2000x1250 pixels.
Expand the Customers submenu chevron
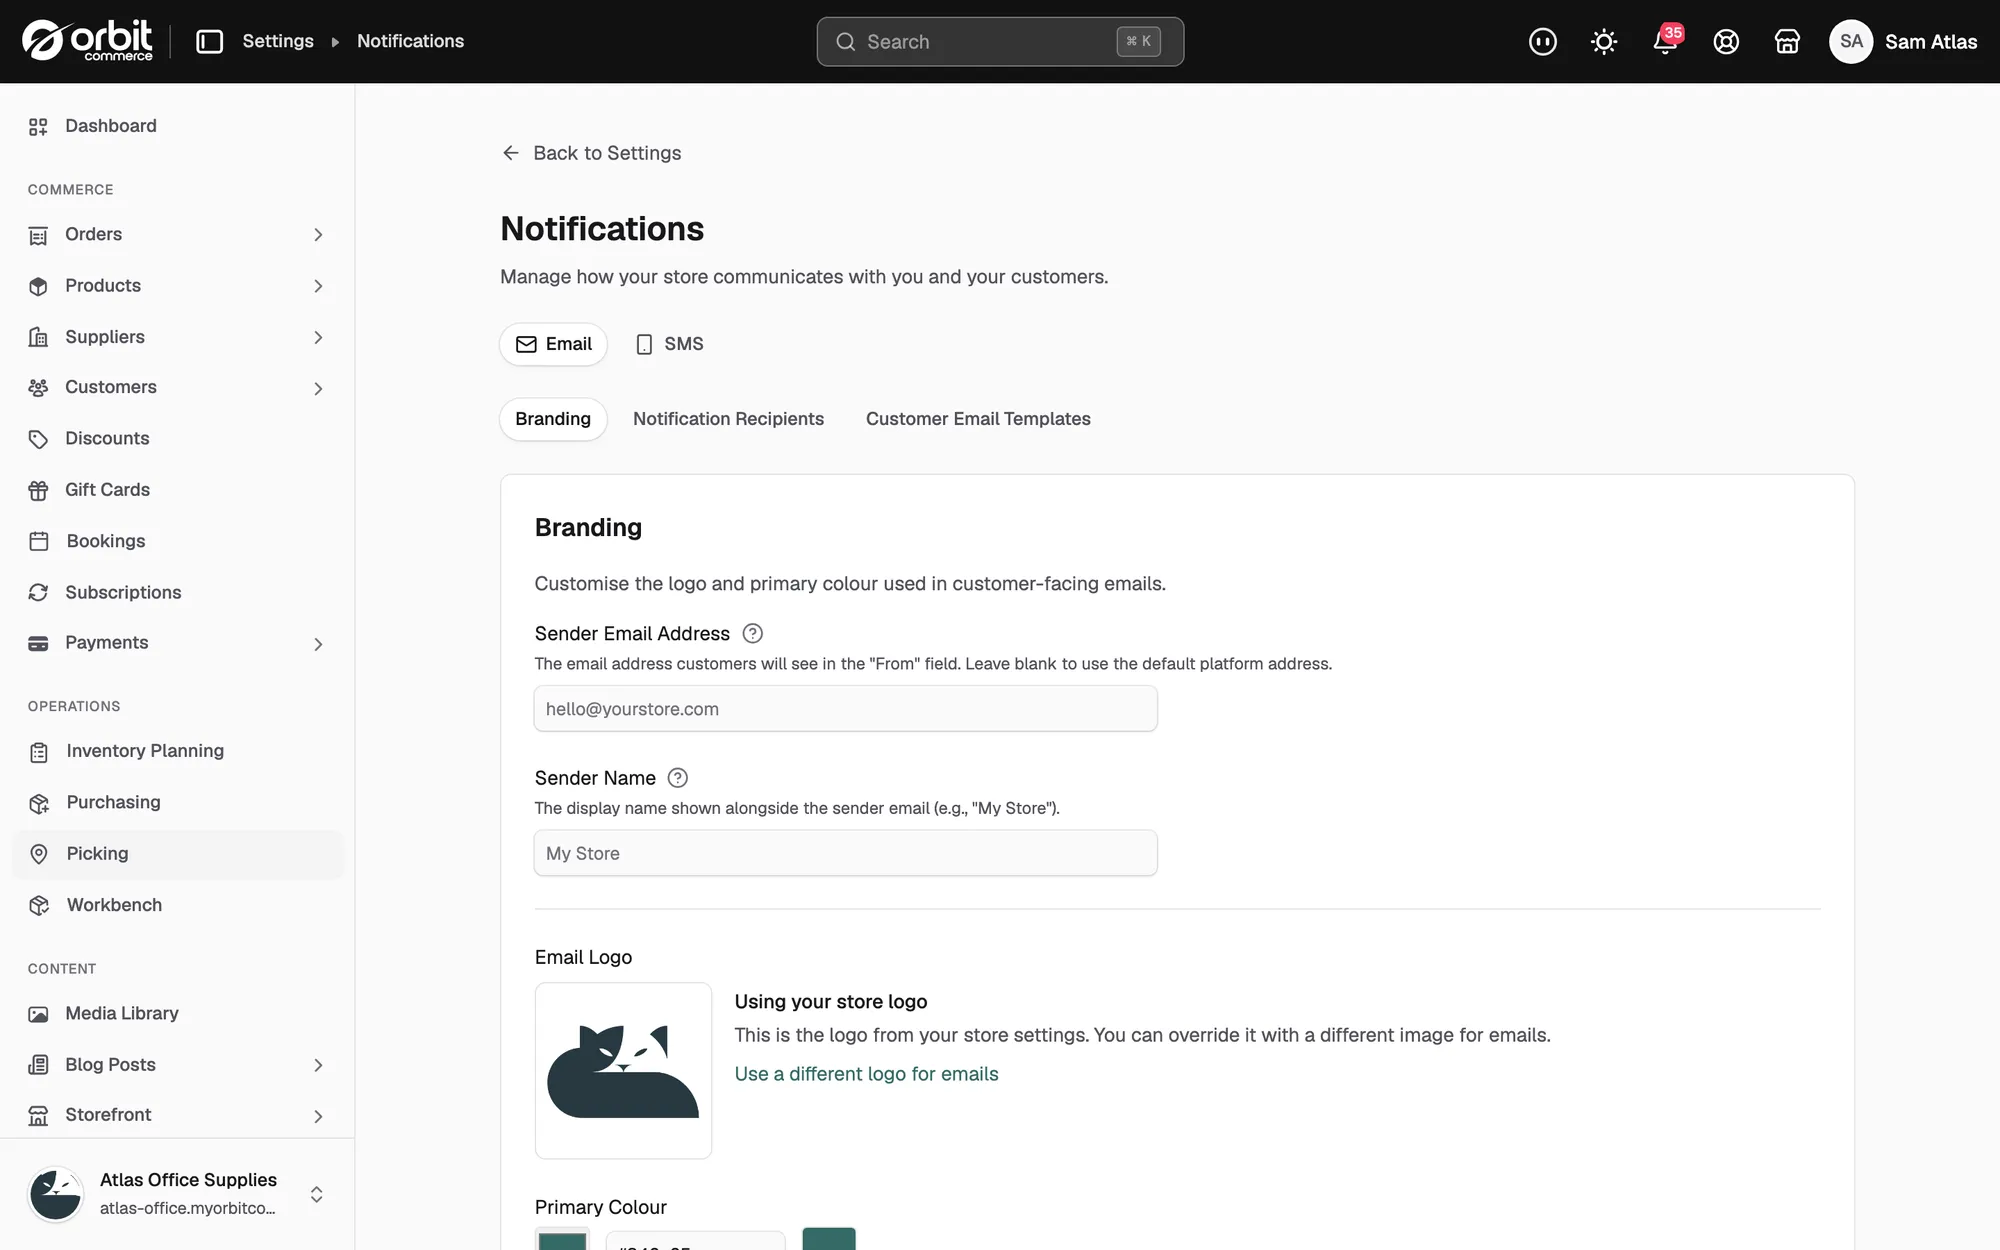pos(318,388)
